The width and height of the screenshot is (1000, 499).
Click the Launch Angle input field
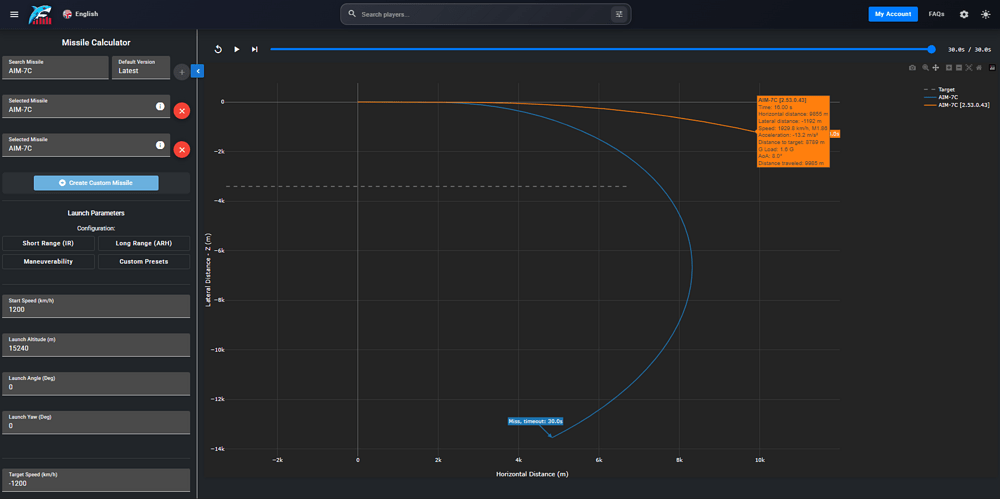96,384
